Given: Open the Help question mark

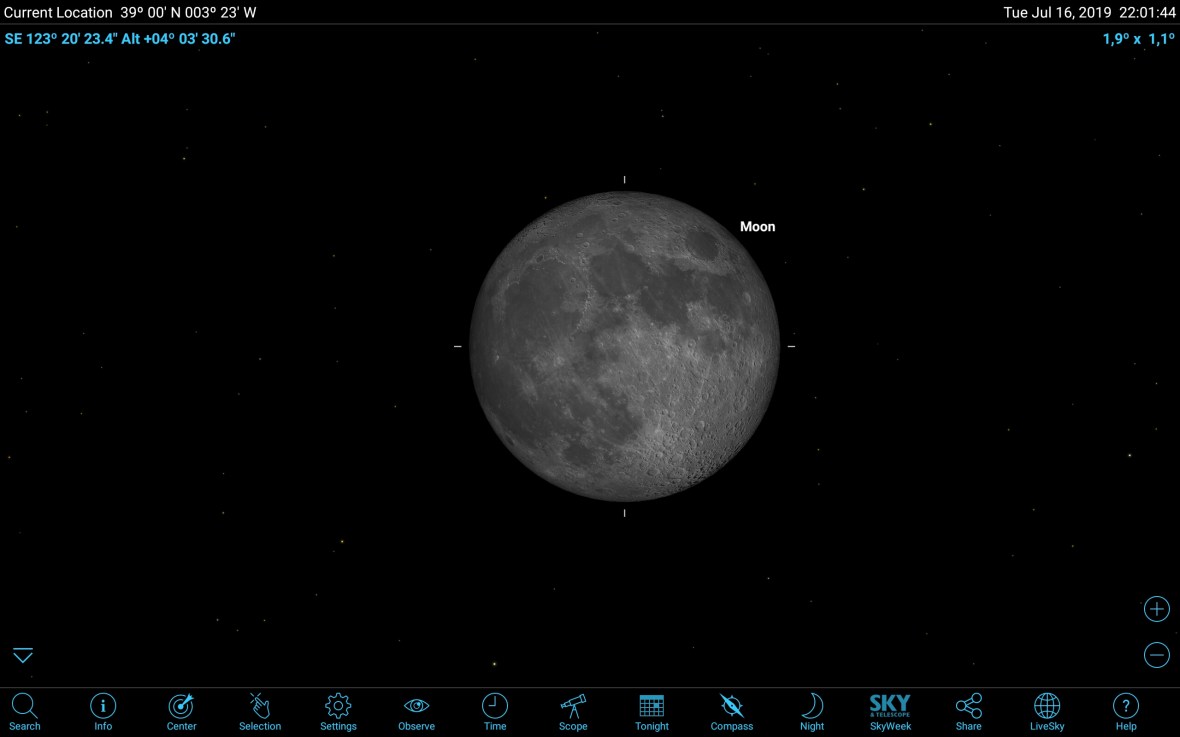Looking at the screenshot, I should point(1126,711).
